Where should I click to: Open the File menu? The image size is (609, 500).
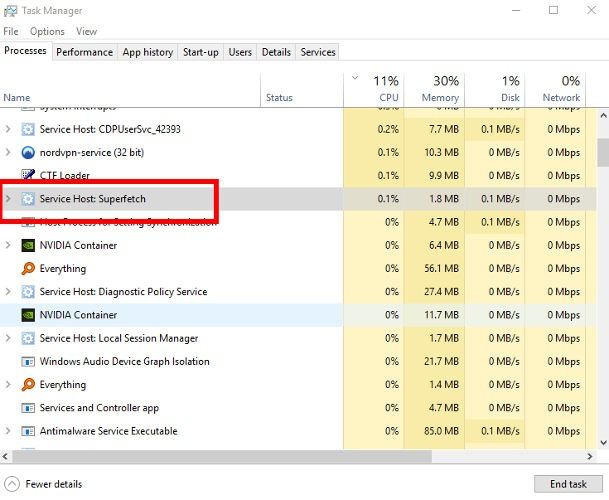11,31
